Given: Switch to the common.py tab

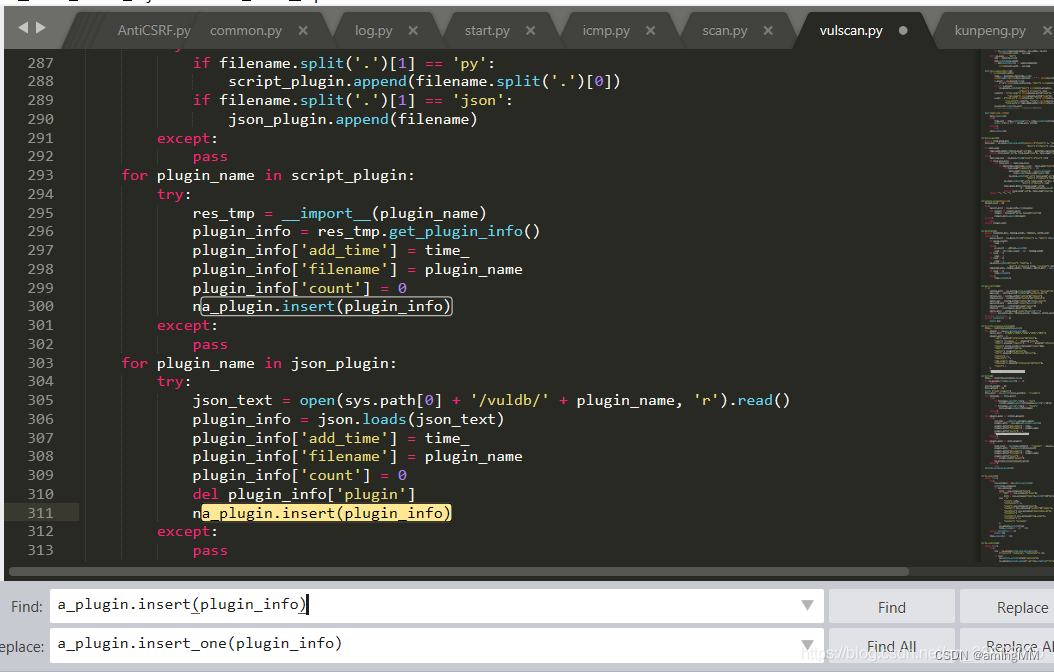Looking at the screenshot, I should pos(246,31).
